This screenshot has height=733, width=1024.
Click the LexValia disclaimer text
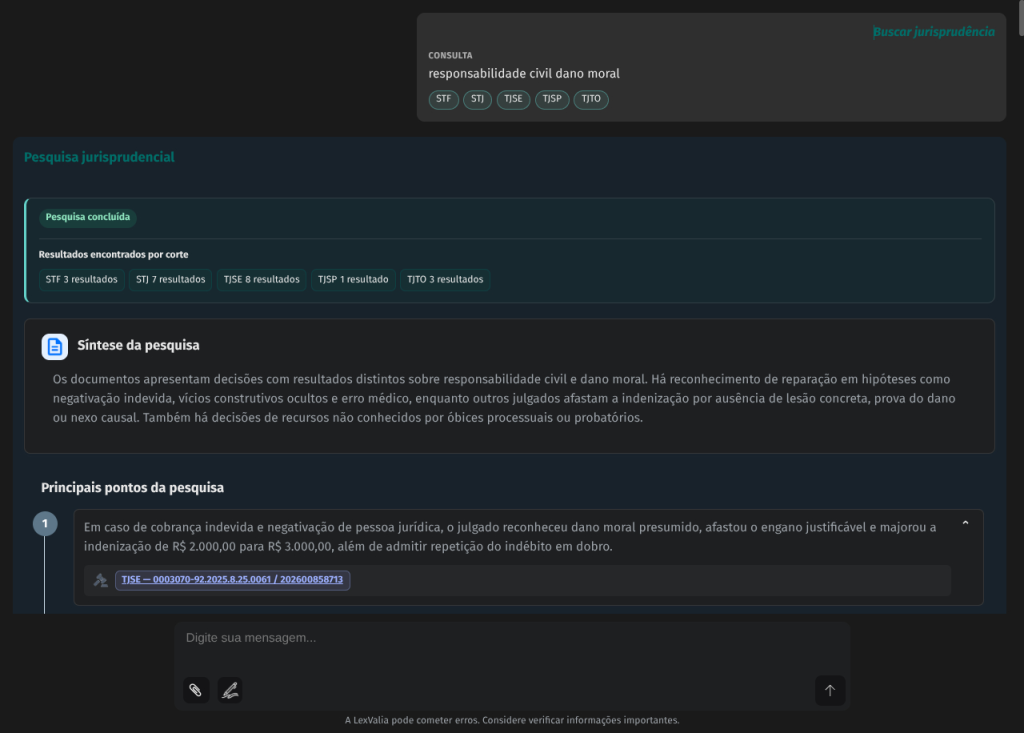(512, 720)
